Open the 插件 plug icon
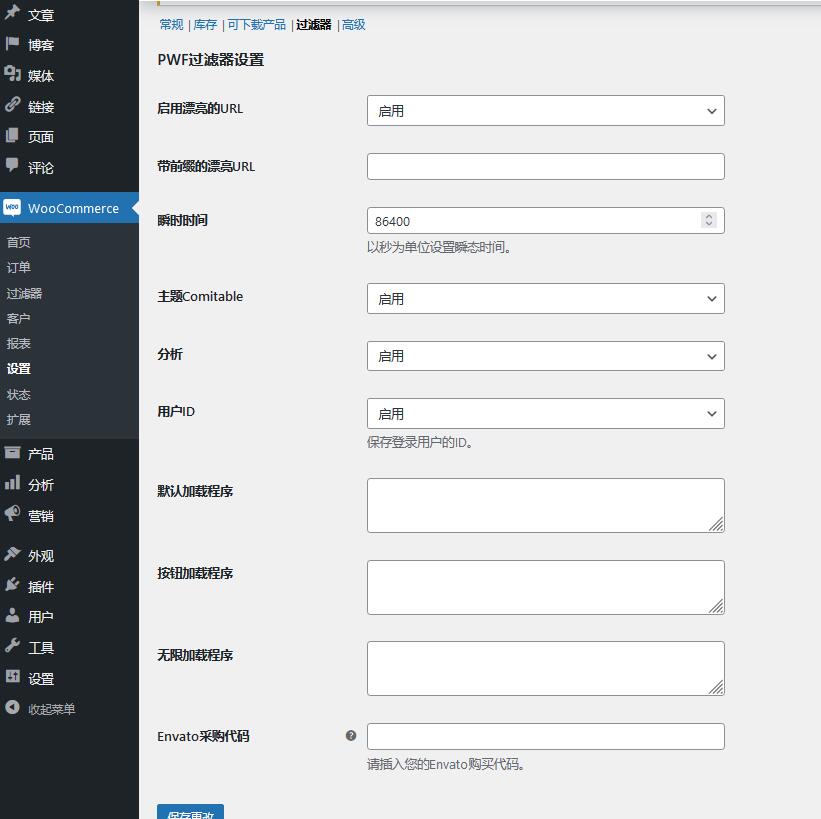 click(x=12, y=584)
